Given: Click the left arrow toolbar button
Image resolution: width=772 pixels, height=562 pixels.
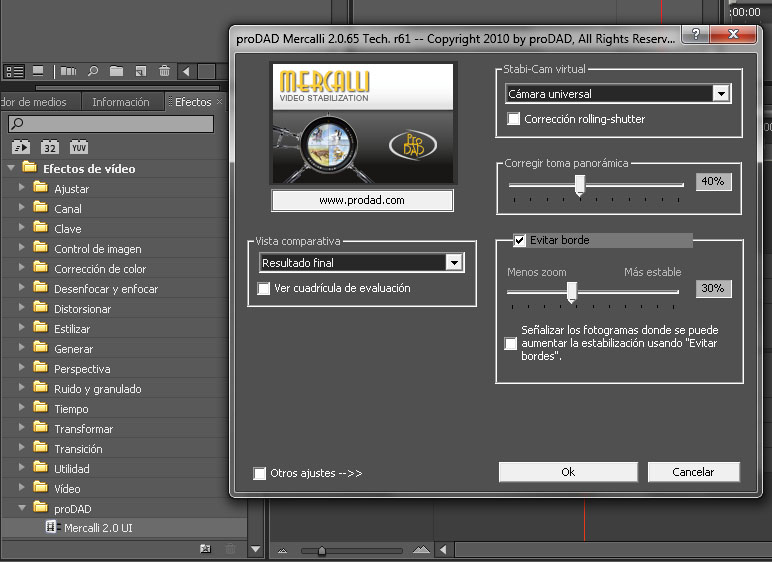Looking at the screenshot, I should 186,72.
